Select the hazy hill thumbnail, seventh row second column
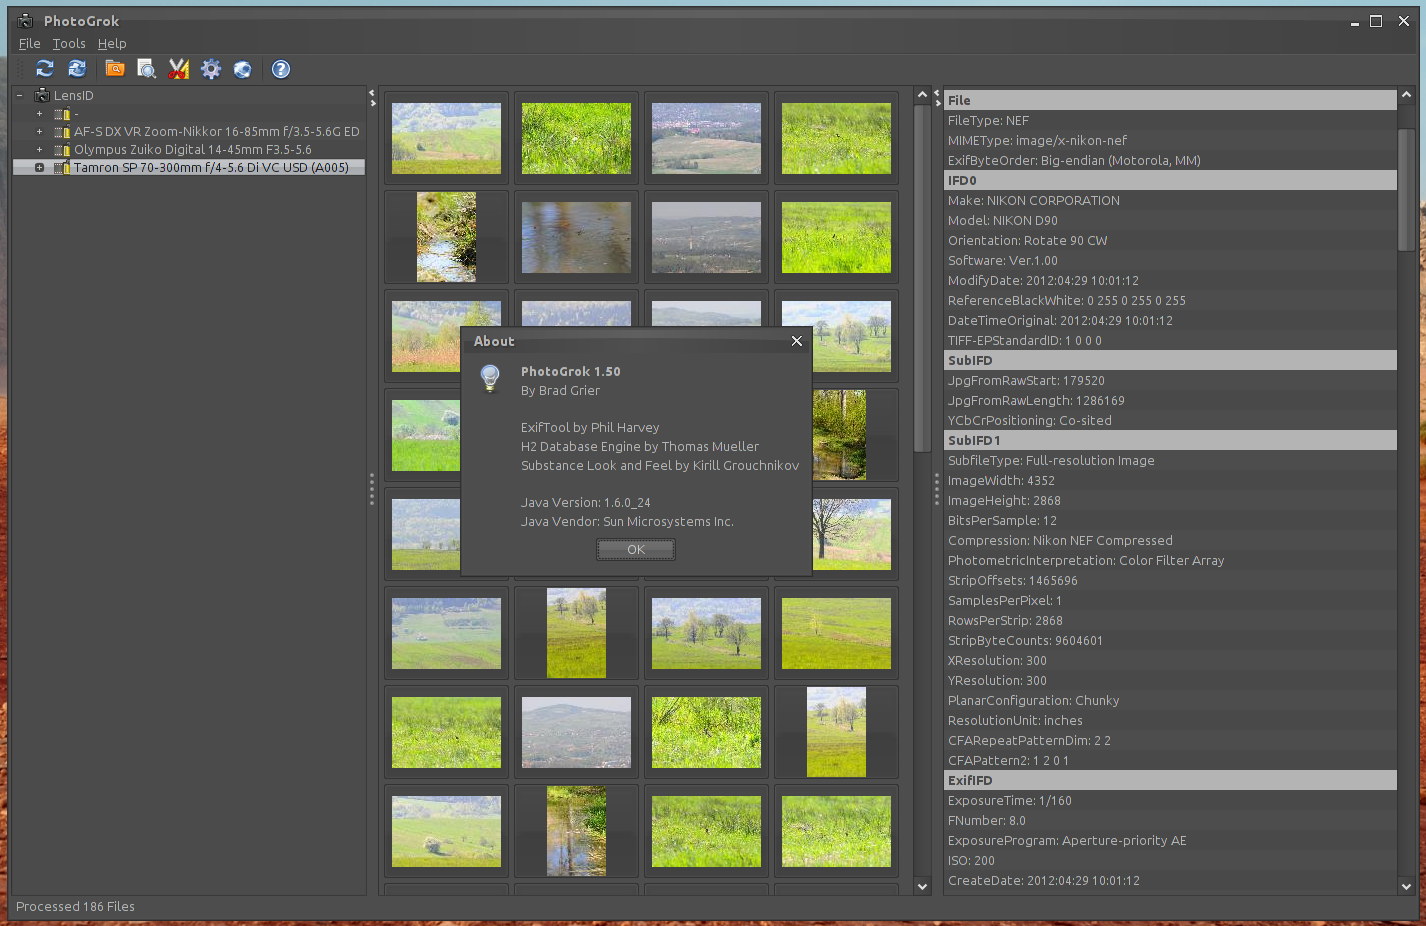 576,732
